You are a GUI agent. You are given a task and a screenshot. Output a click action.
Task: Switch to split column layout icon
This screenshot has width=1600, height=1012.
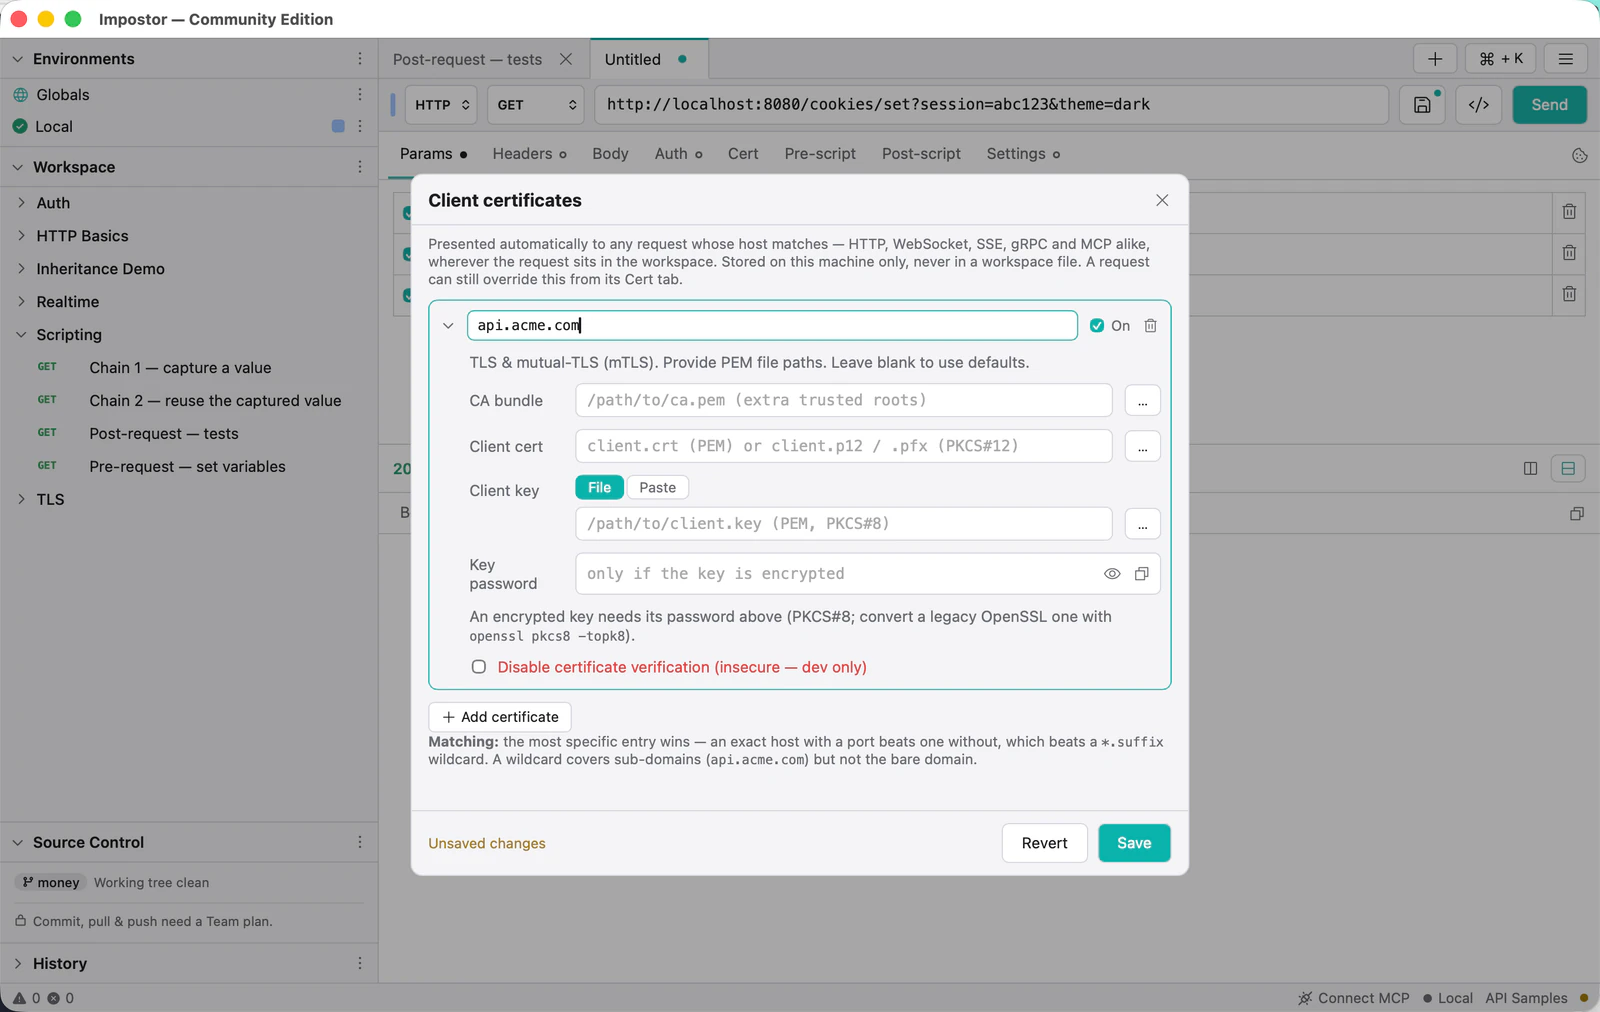coord(1530,468)
